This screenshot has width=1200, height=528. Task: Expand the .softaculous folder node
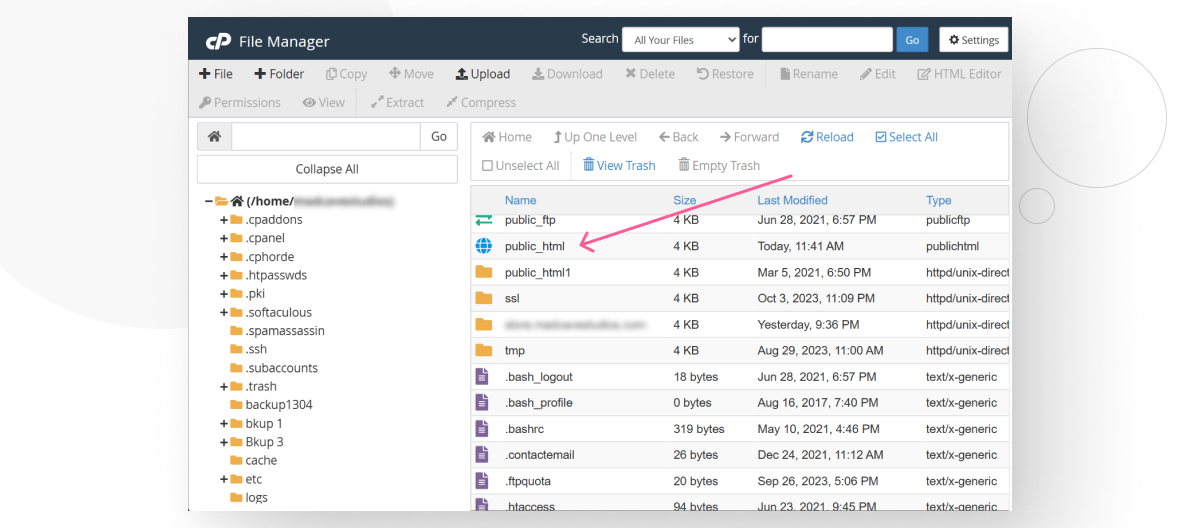pos(224,313)
